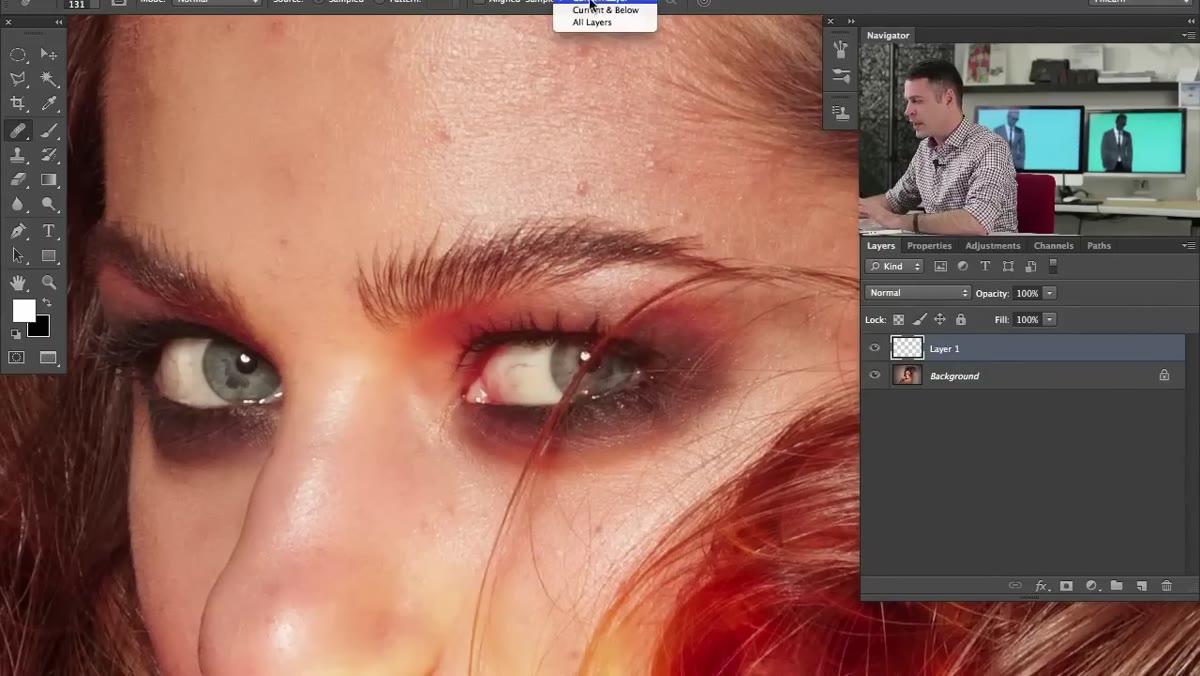Choose Current & Below from Sample menu
This screenshot has width=1200, height=676.
[605, 10]
